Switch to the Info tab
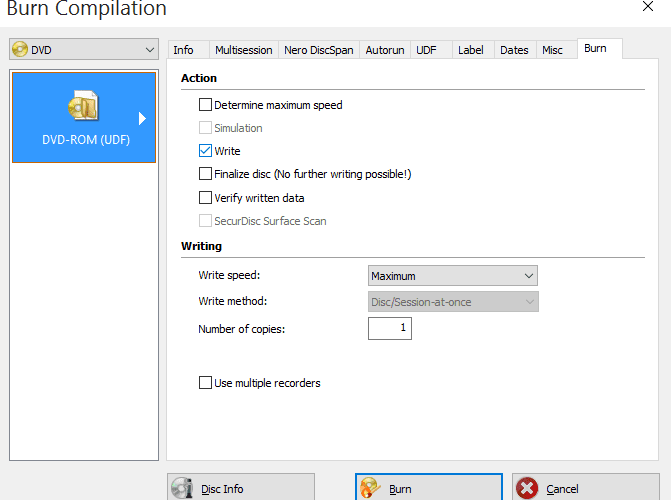Image resolution: width=671 pixels, height=500 pixels. (188, 50)
